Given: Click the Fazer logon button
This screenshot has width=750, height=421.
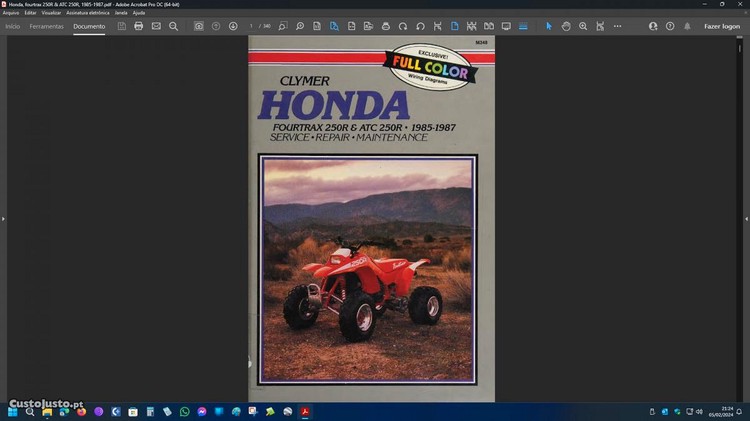Looking at the screenshot, I should (x=722, y=26).
